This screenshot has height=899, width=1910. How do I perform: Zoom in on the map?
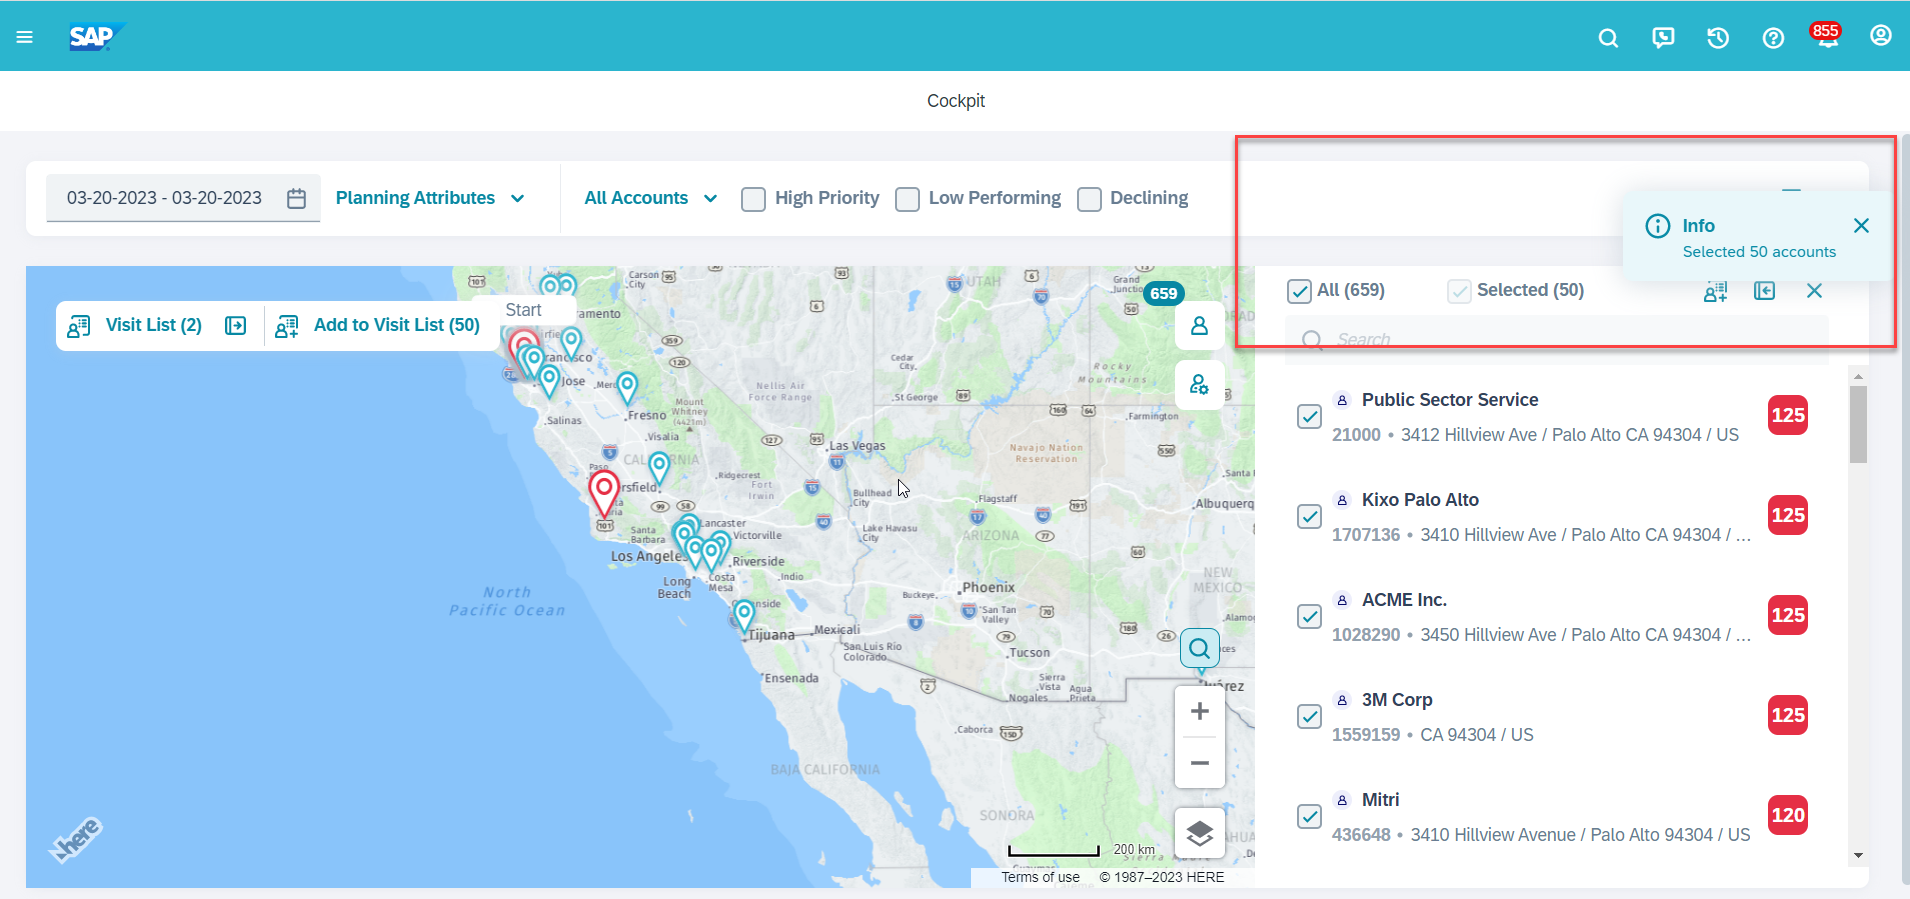coord(1200,711)
